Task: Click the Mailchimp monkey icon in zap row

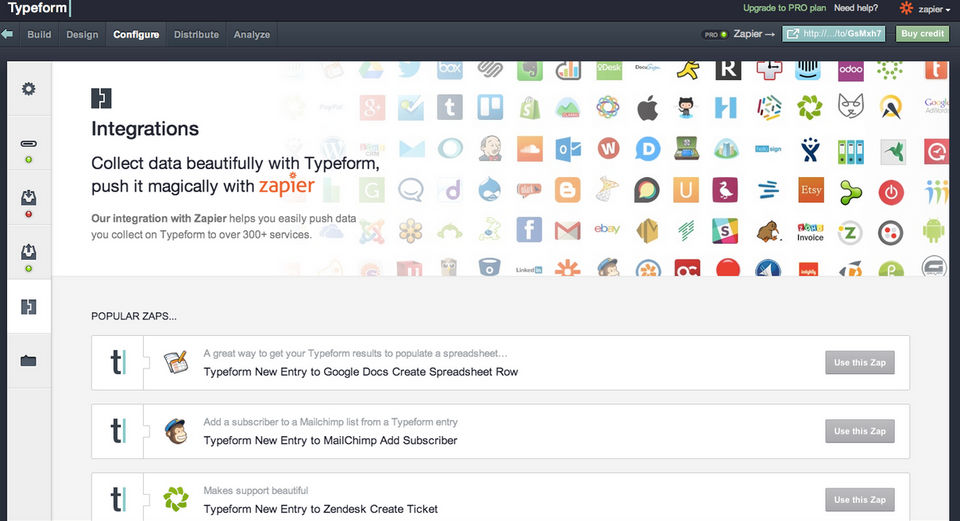Action: (176, 431)
